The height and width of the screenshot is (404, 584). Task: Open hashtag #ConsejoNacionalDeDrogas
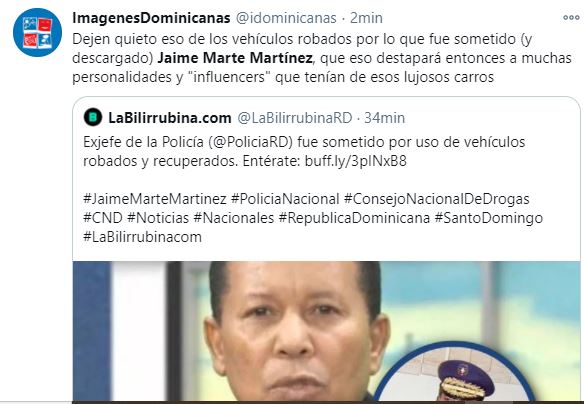437,199
